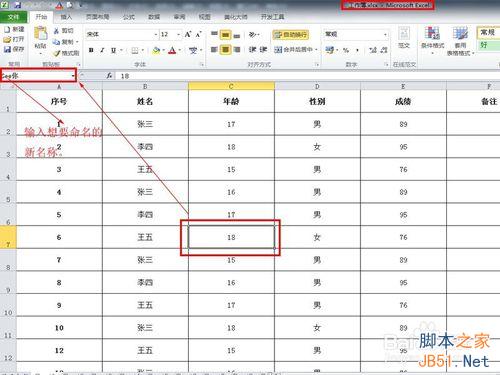Viewport: 500px width, 375px height.
Task: Click the decrease font size icon
Action: point(199,34)
